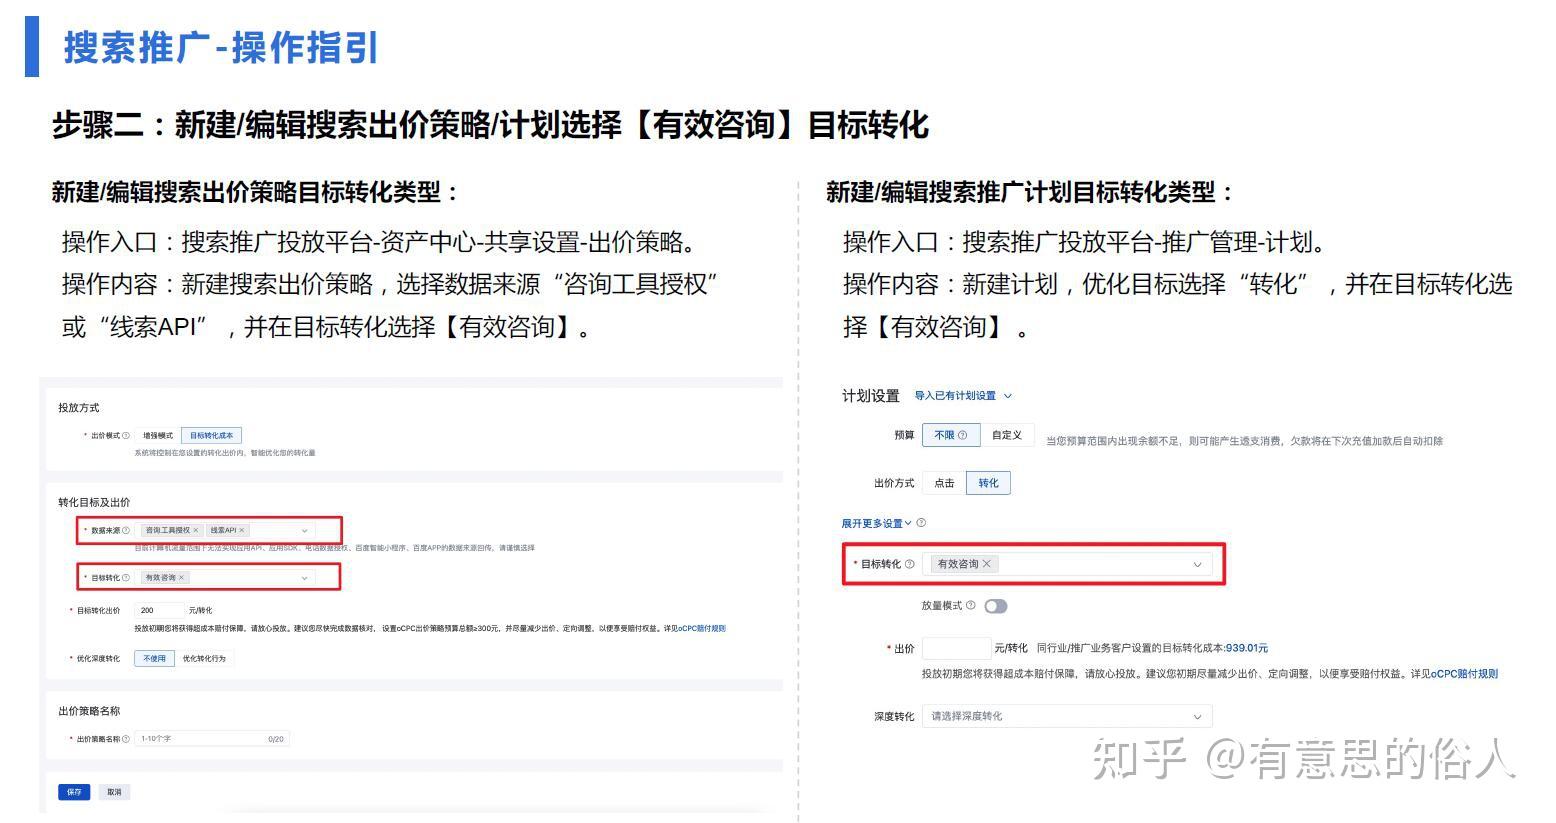Open oCPC赔付规则 link in bid strategy form
1556x823 pixels.
point(702,629)
